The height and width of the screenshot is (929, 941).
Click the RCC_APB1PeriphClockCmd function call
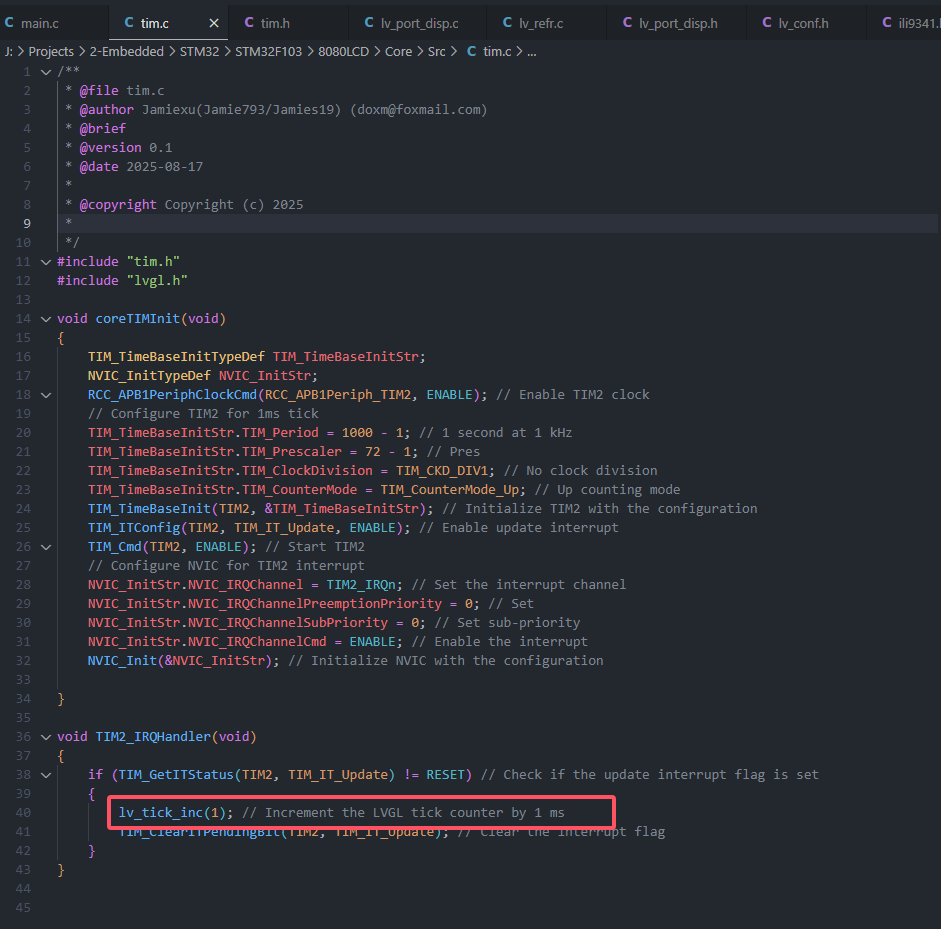172,395
